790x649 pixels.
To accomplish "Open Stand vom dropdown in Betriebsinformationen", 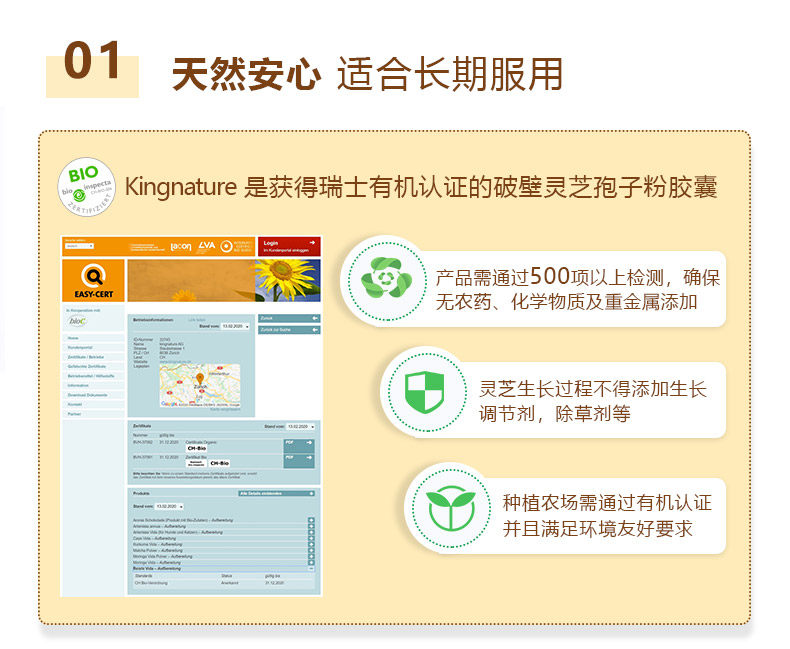I will (235, 327).
